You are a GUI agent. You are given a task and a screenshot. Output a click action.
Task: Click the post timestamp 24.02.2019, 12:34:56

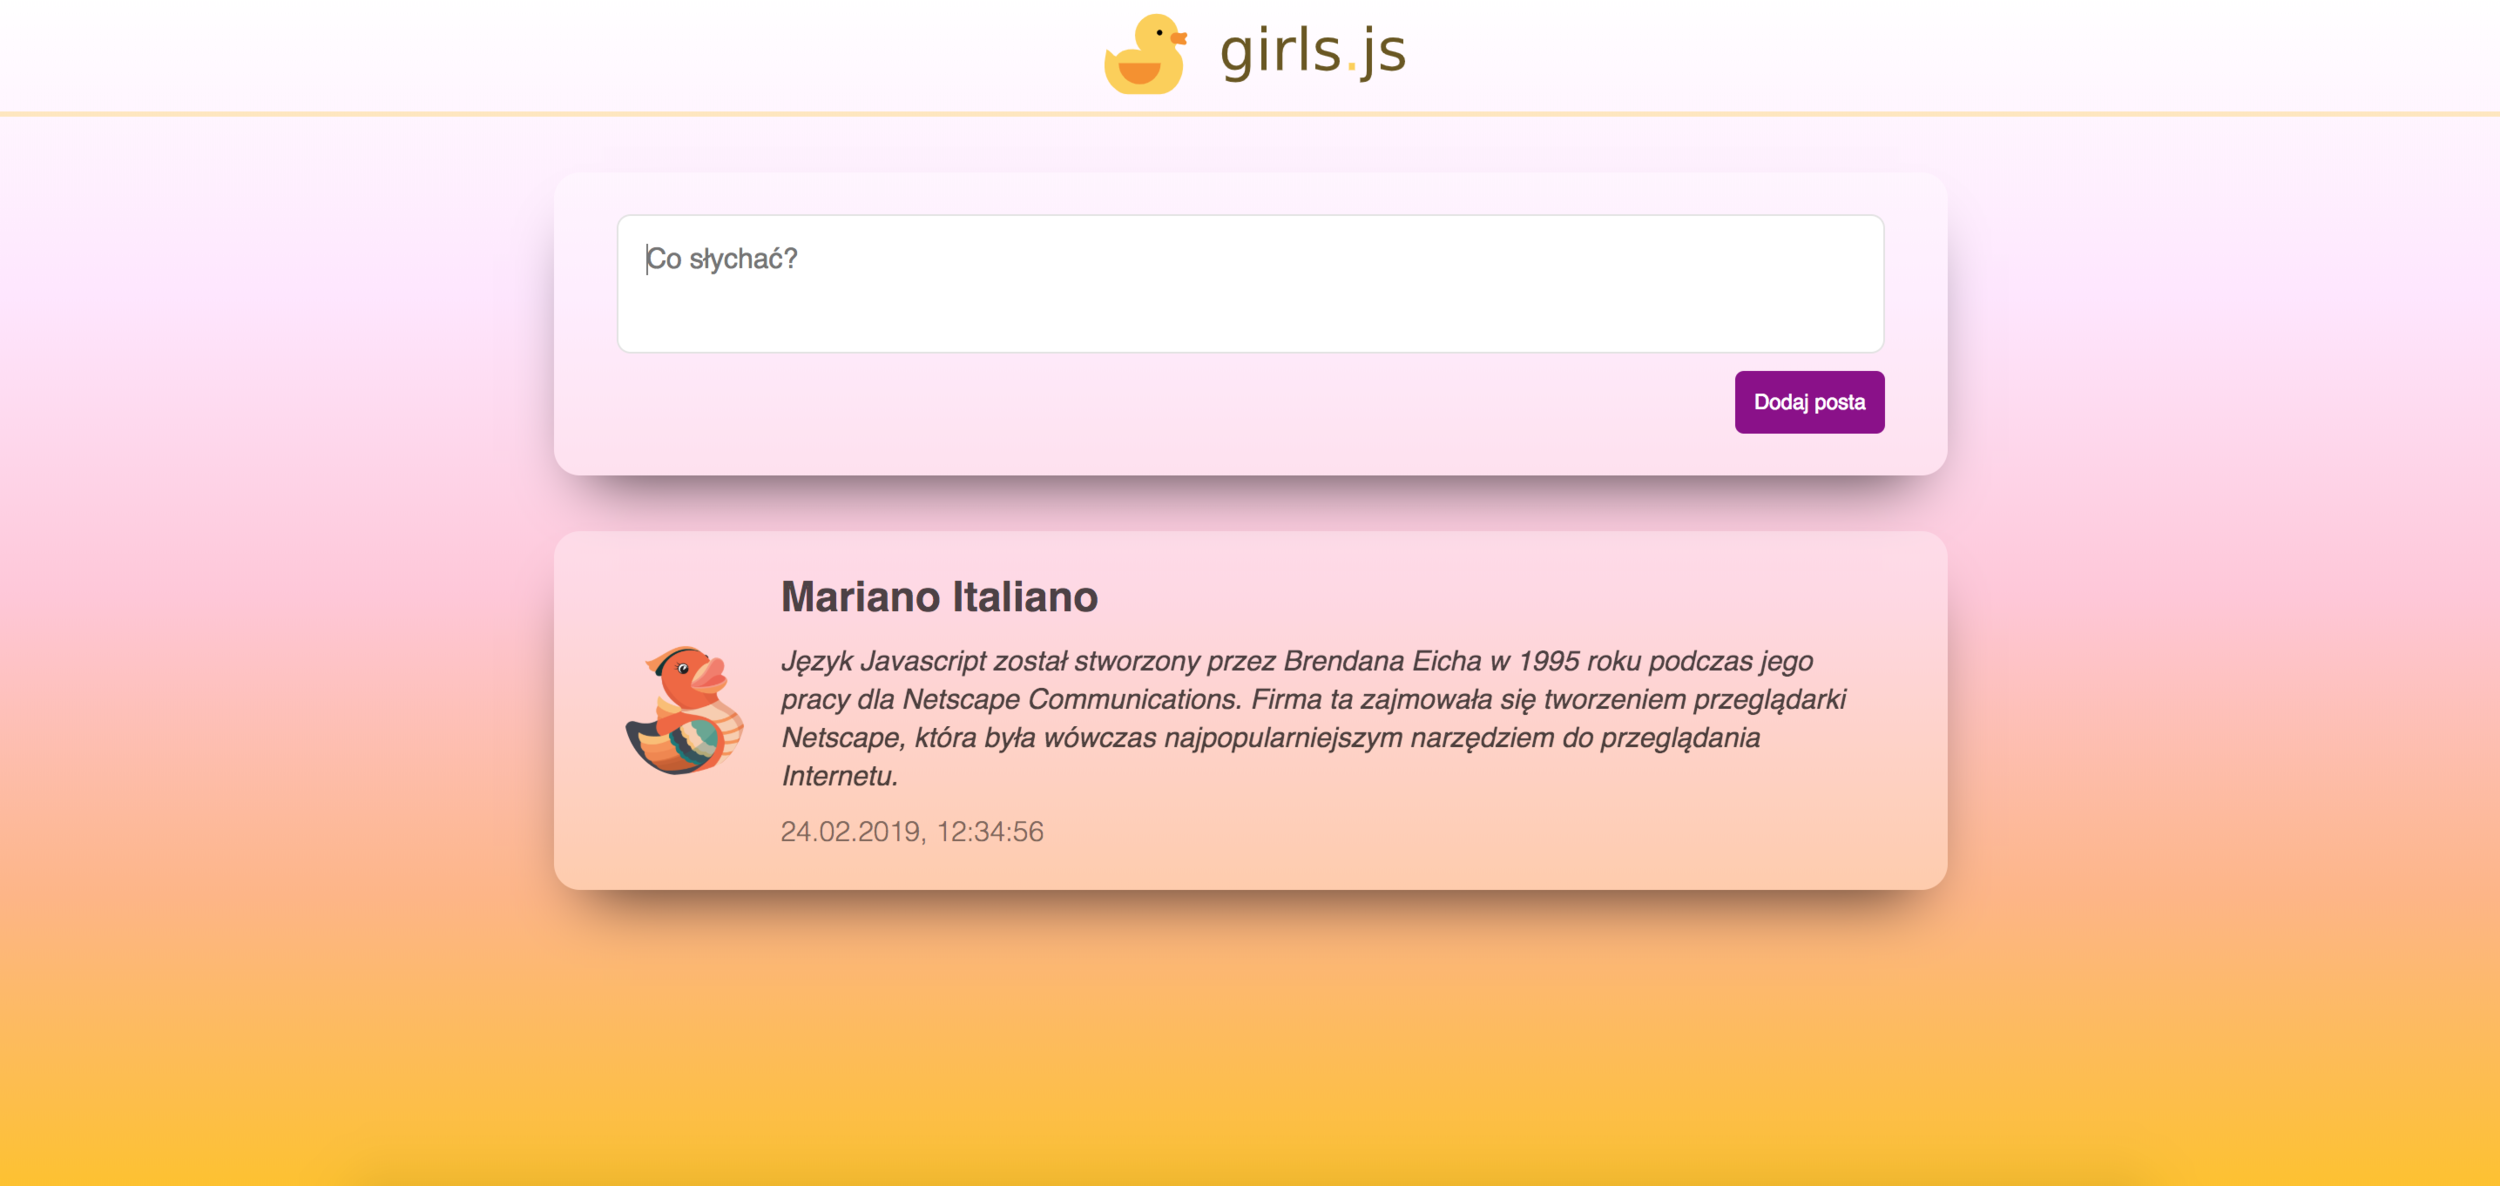click(912, 832)
